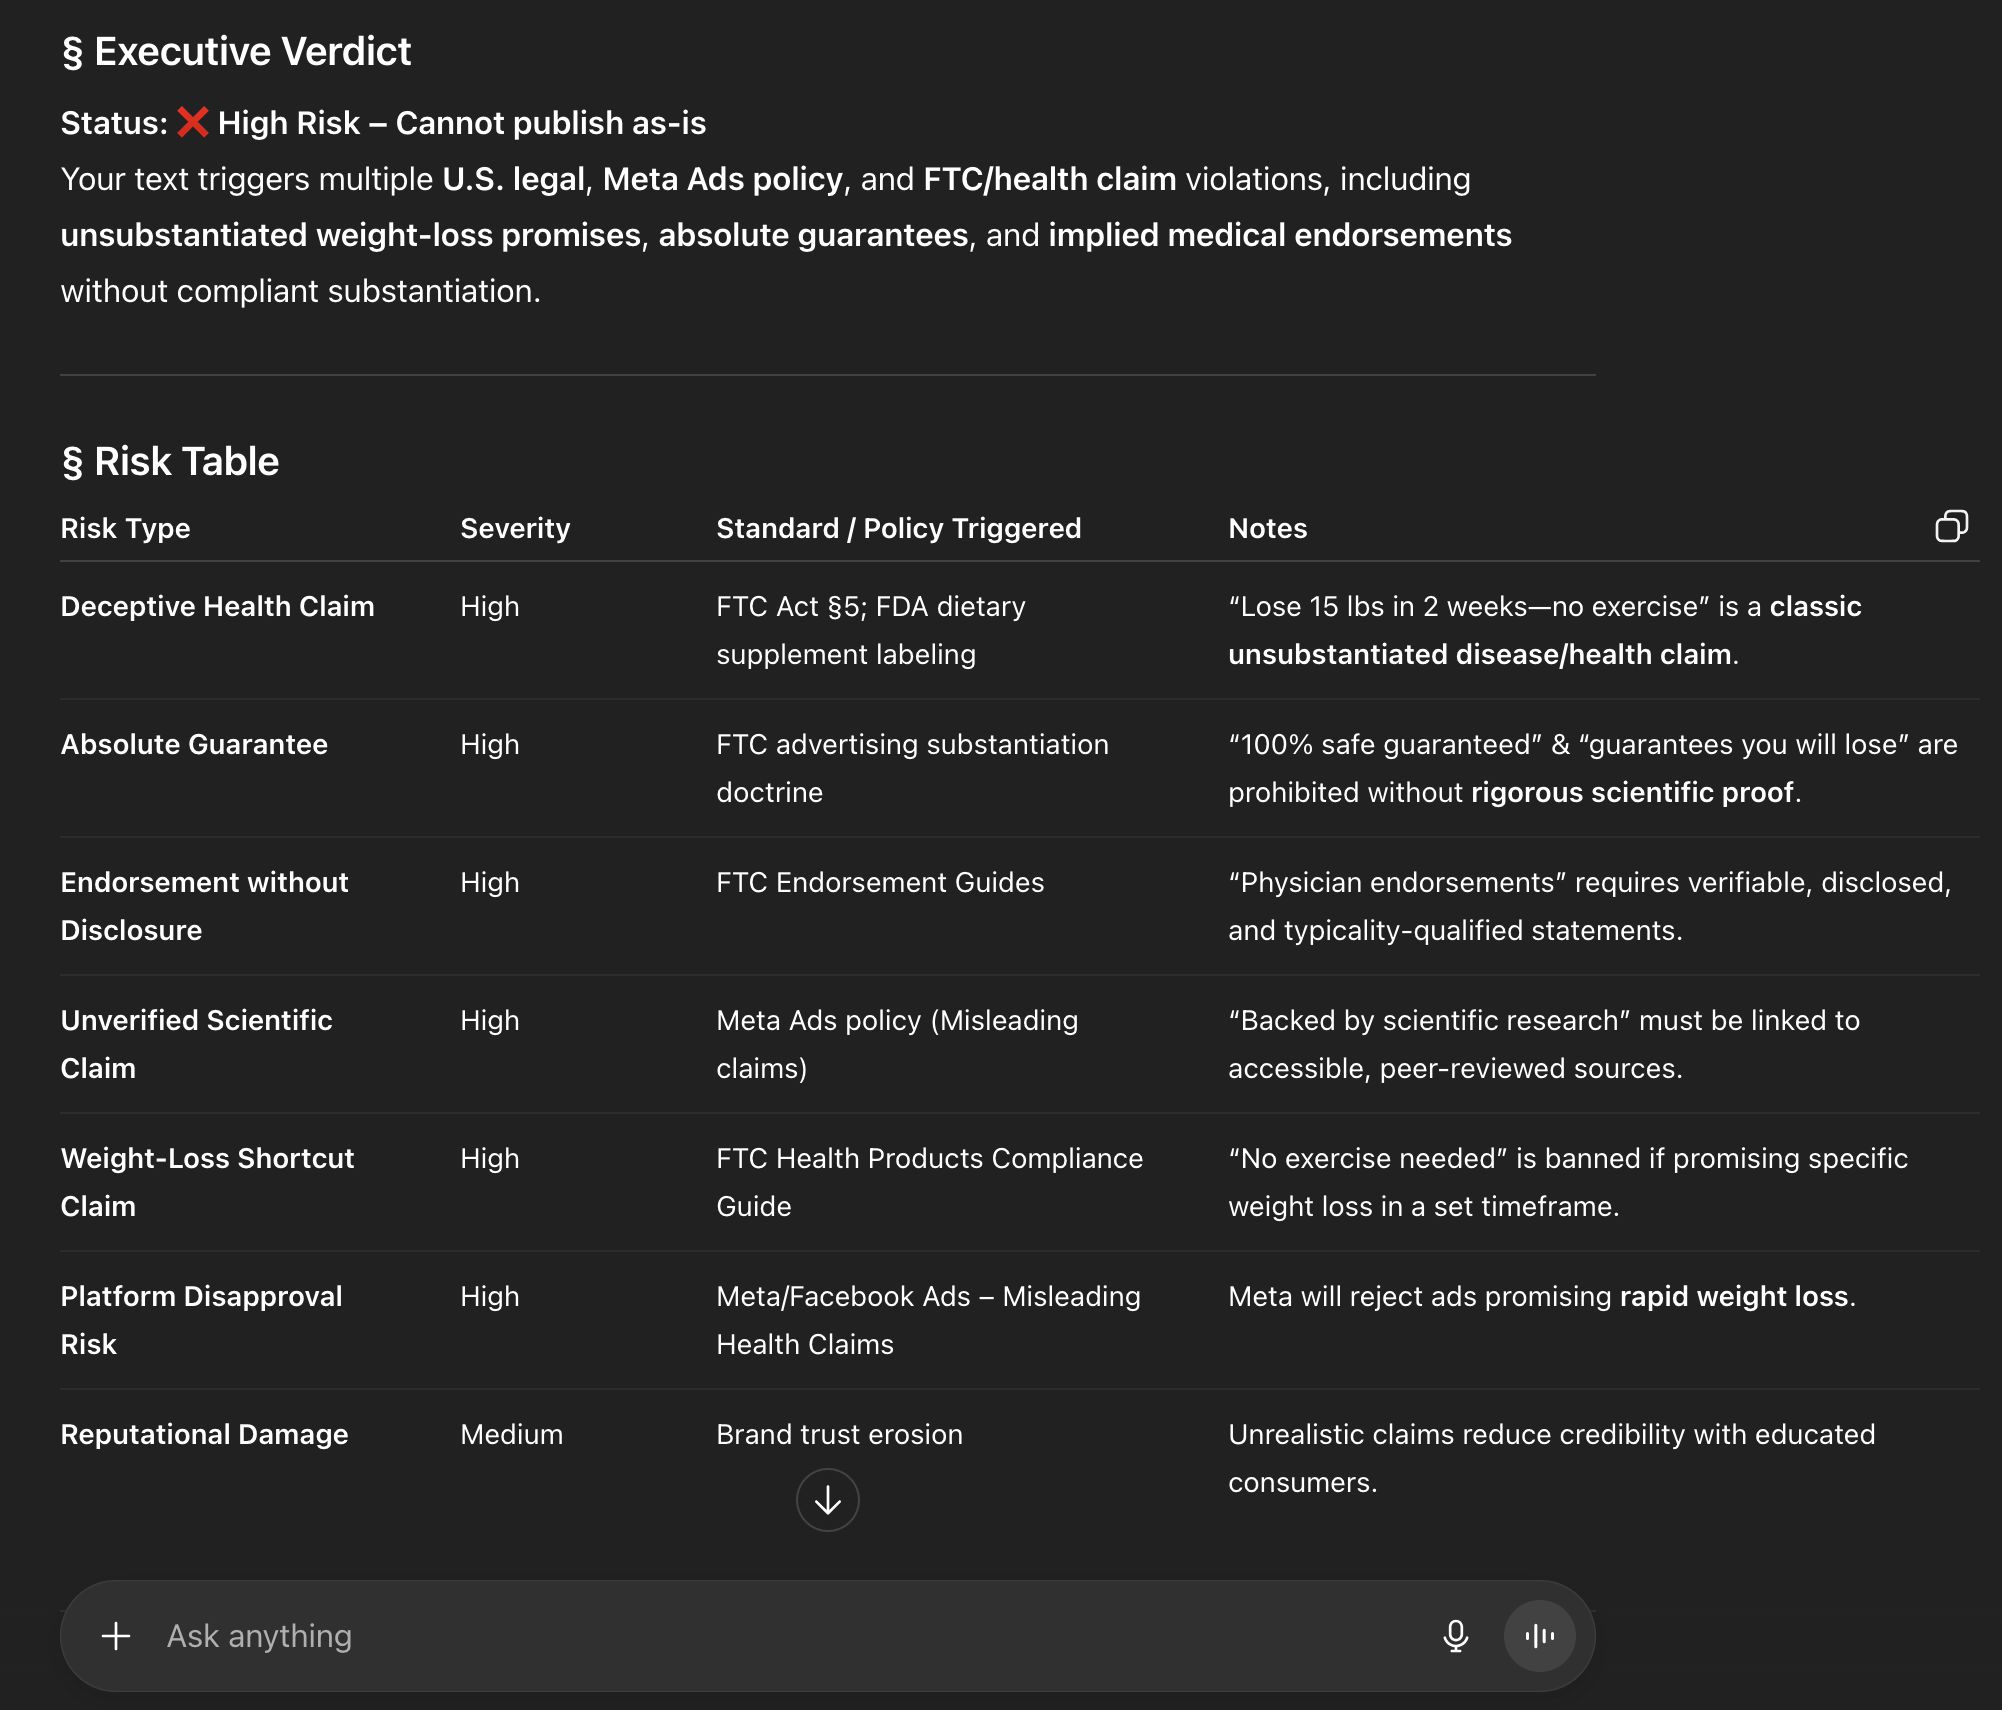
Task: Click the red X status emoji
Action: (192, 122)
